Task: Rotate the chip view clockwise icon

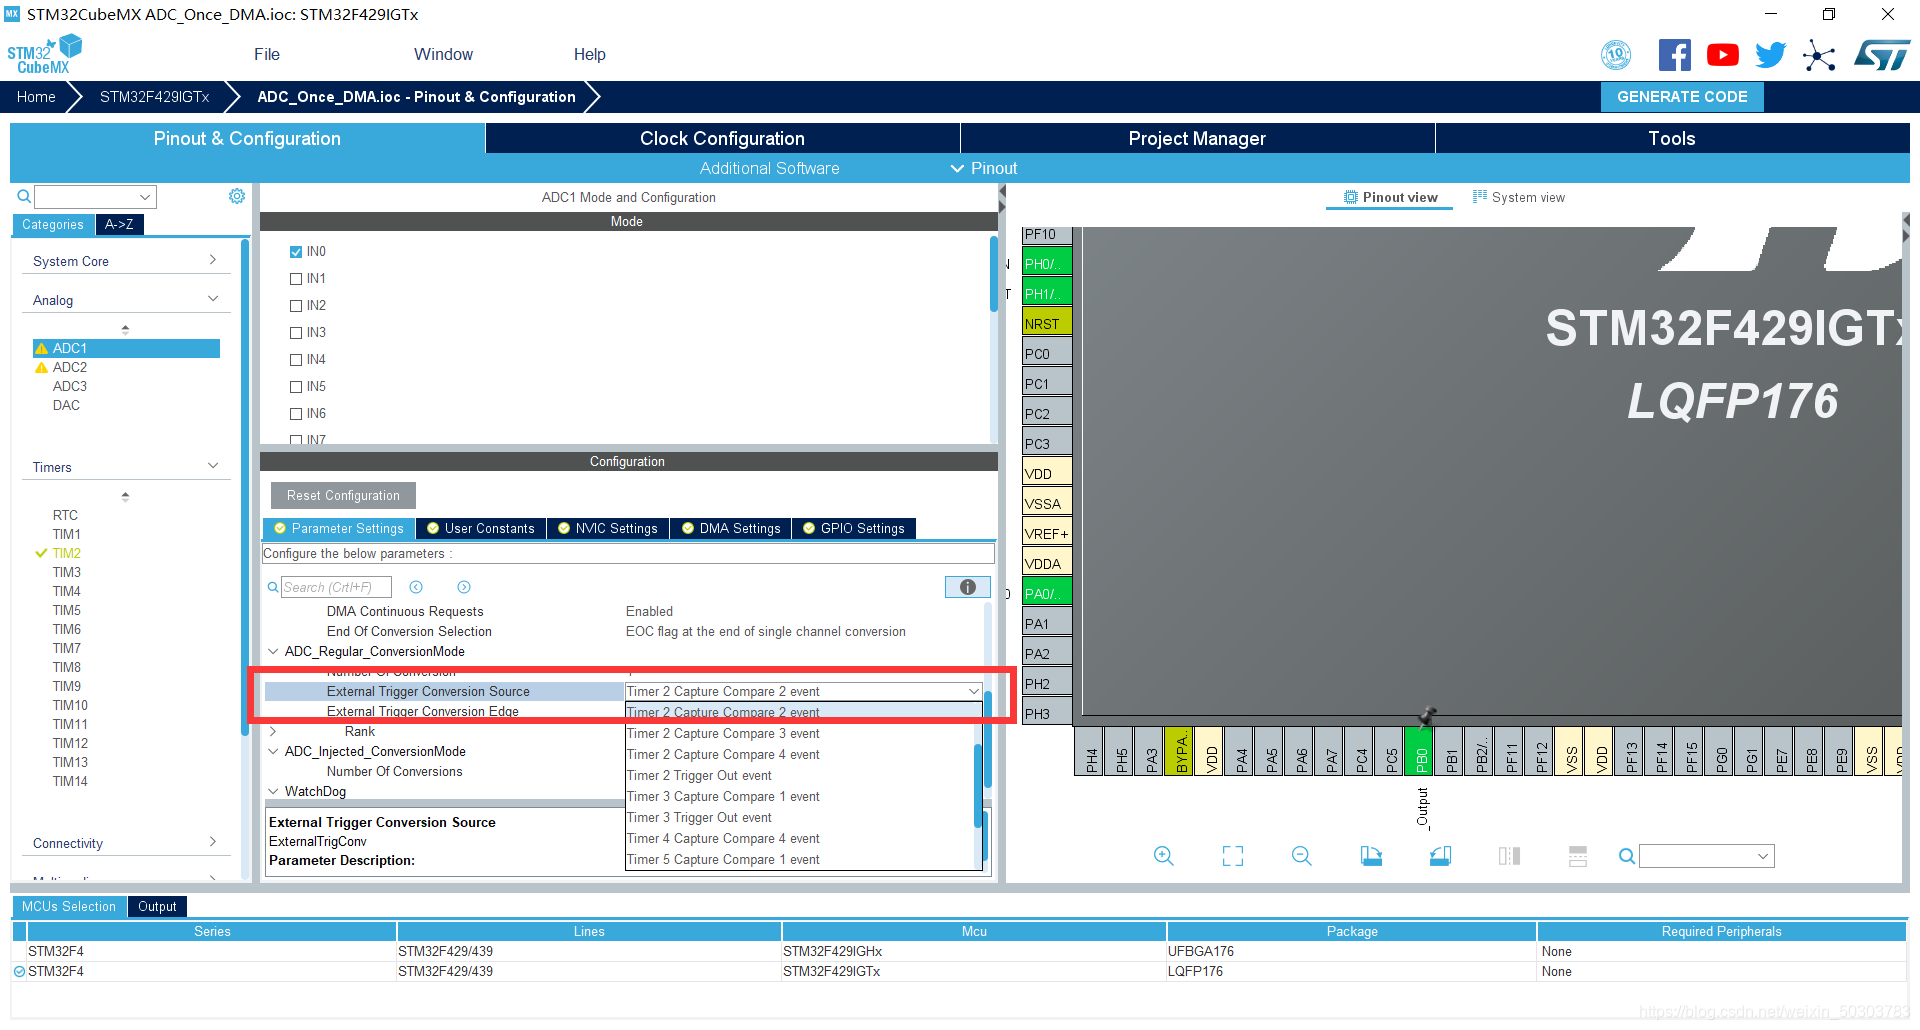Action: click(1371, 856)
